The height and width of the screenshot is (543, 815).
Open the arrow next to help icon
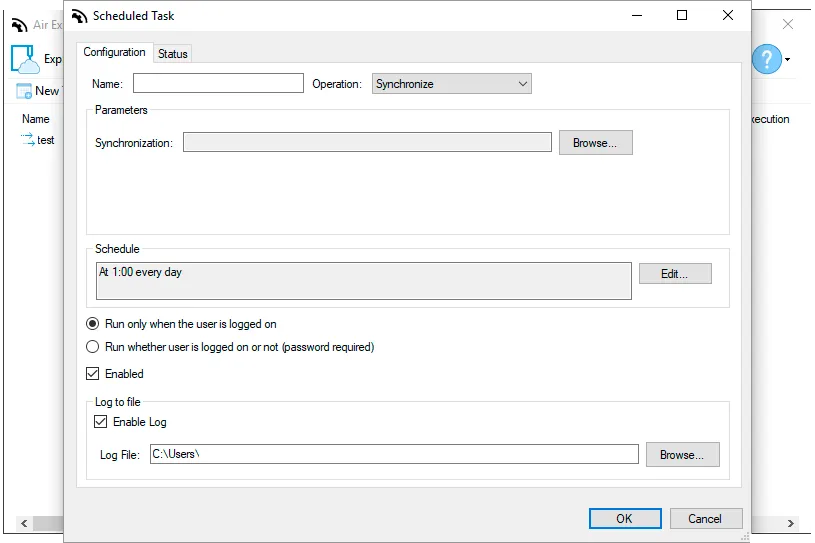[x=787, y=60]
